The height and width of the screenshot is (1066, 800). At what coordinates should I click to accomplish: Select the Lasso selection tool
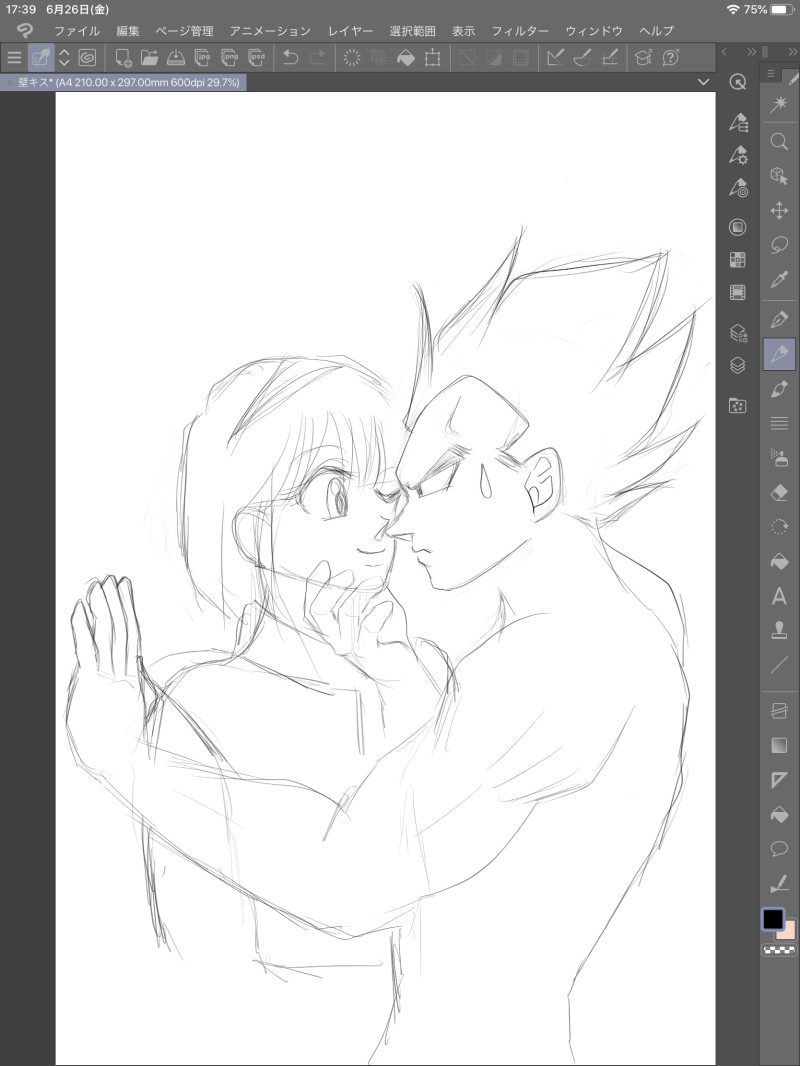click(x=779, y=245)
